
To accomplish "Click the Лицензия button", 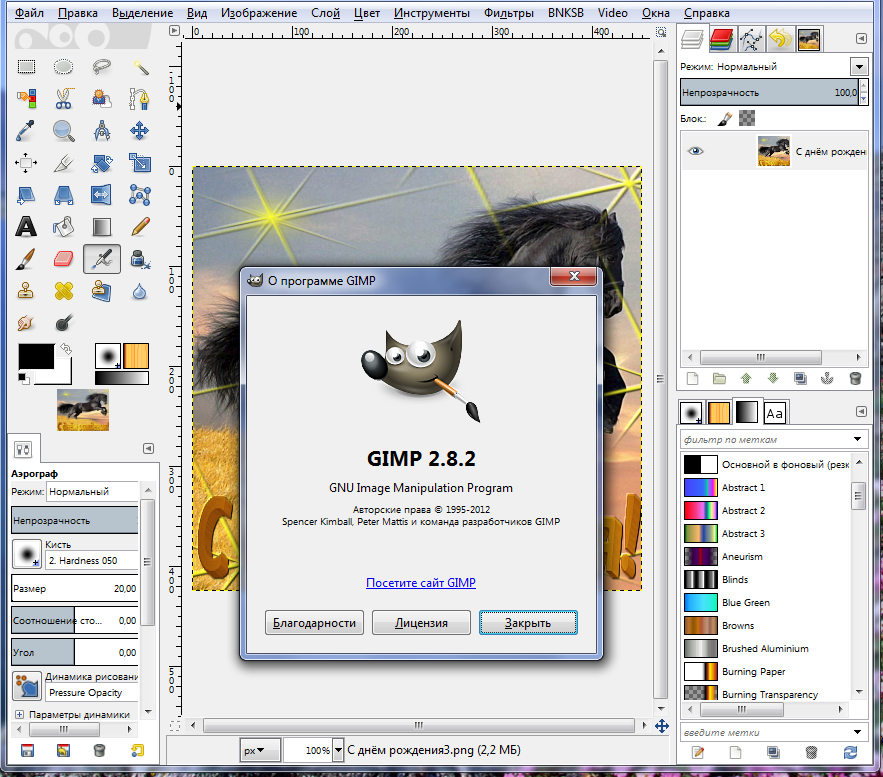I will (421, 623).
